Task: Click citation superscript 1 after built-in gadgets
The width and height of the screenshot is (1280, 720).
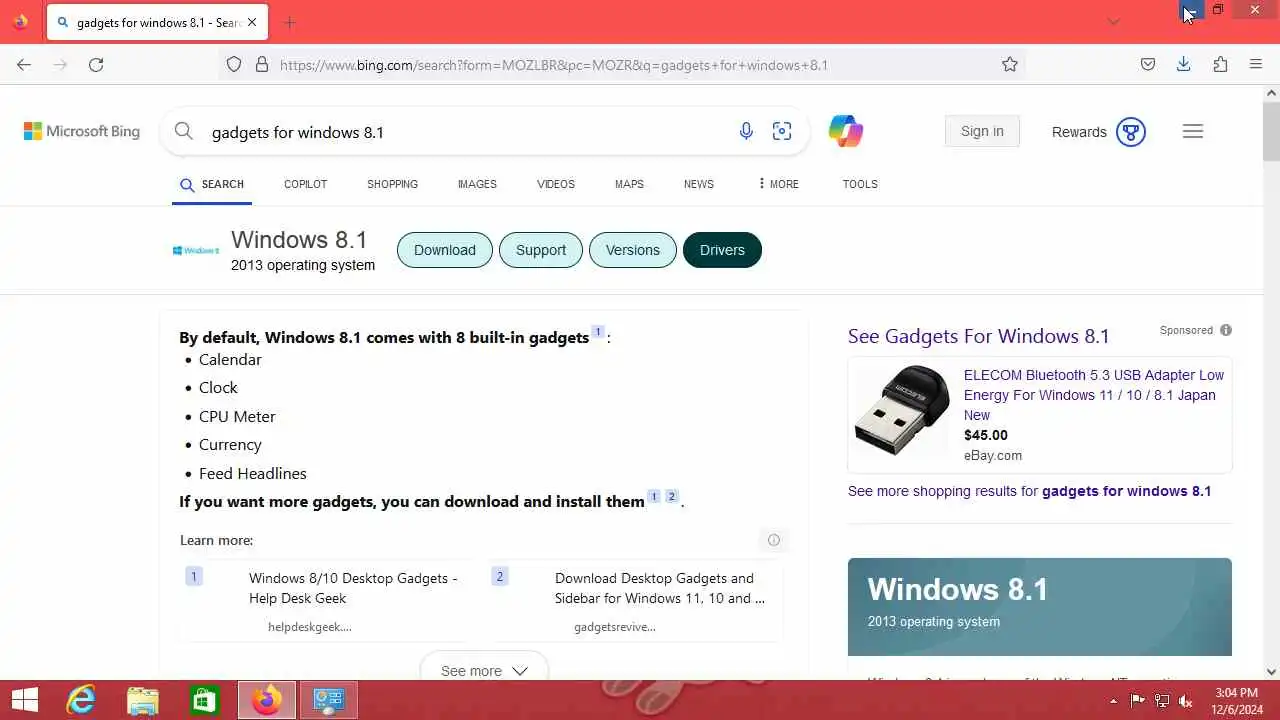Action: click(598, 332)
